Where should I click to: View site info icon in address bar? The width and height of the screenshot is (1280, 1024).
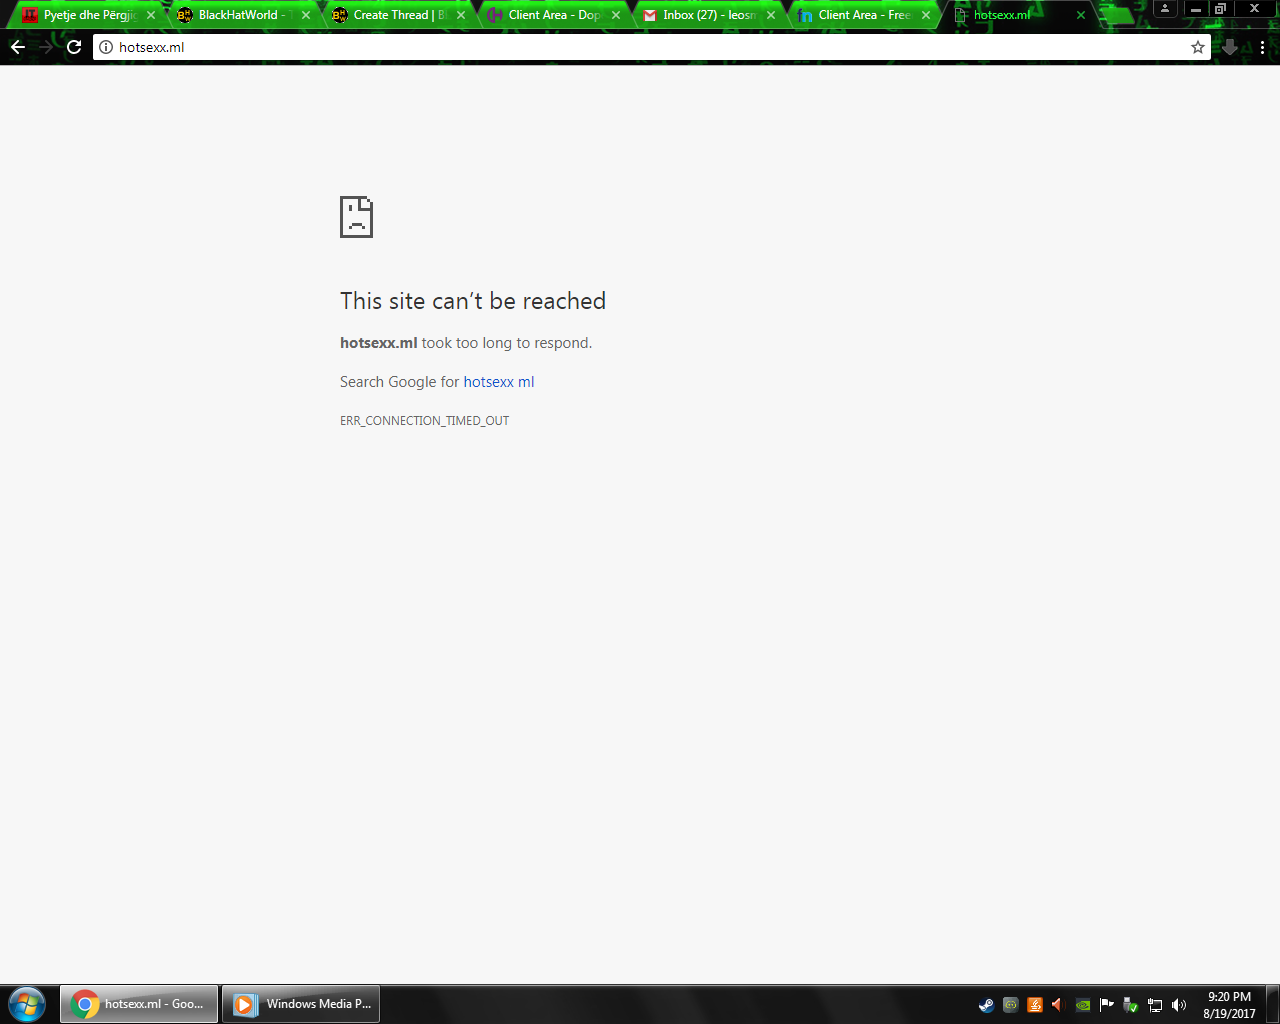coord(106,47)
